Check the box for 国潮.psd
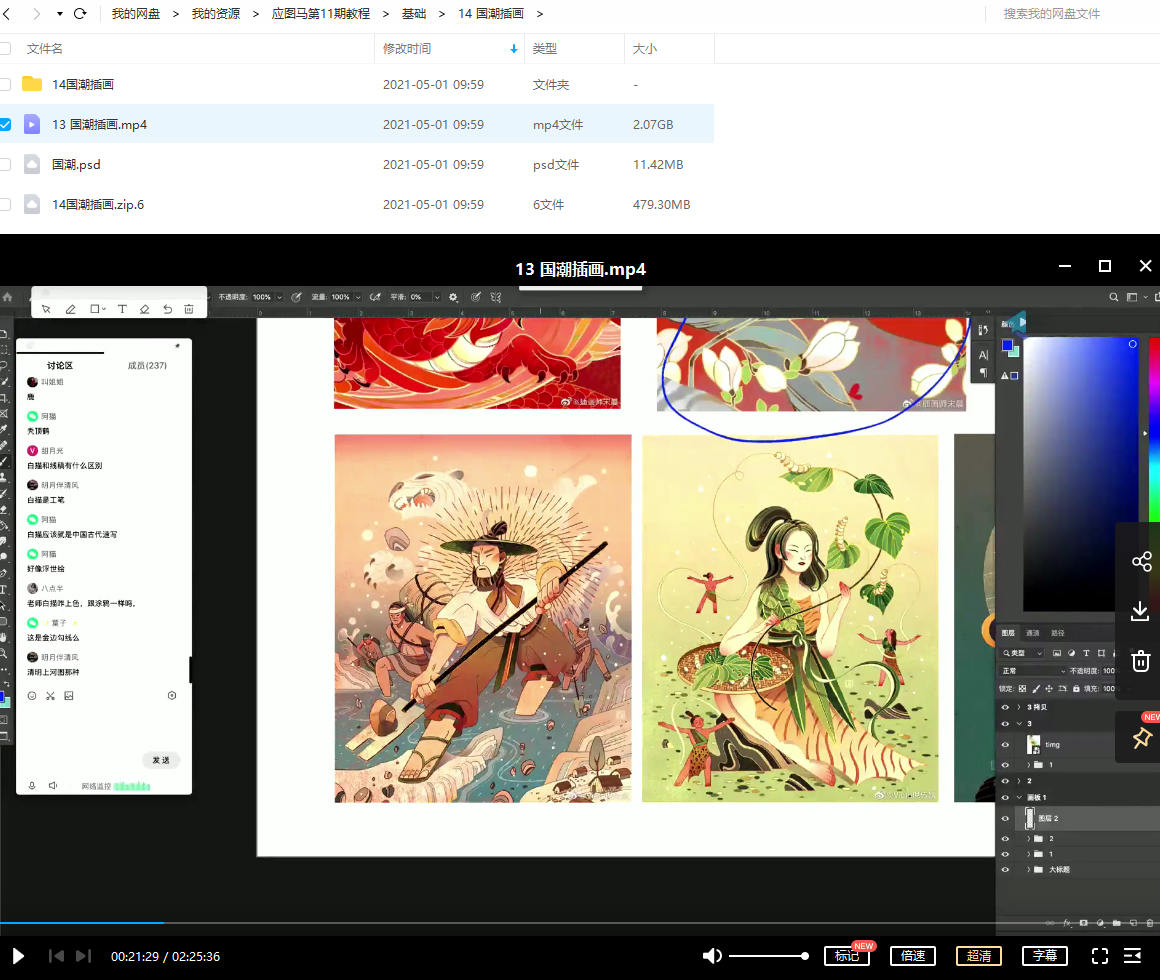 pyautogui.click(x=5, y=165)
